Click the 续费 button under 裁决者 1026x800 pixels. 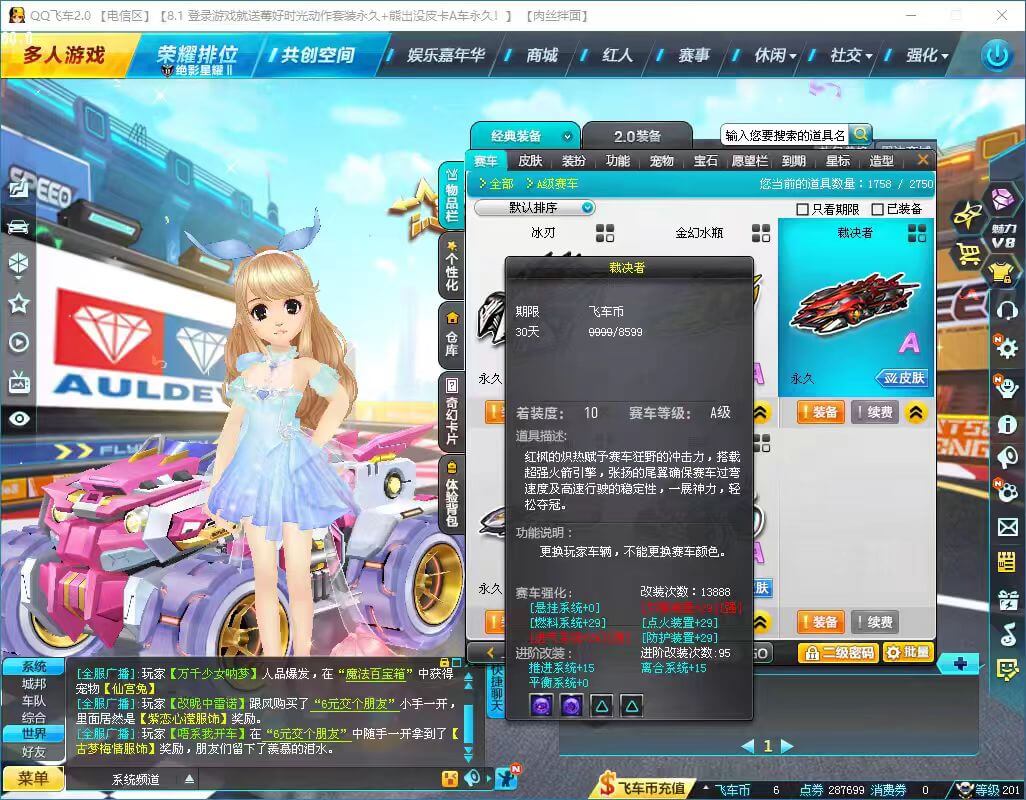click(x=875, y=412)
